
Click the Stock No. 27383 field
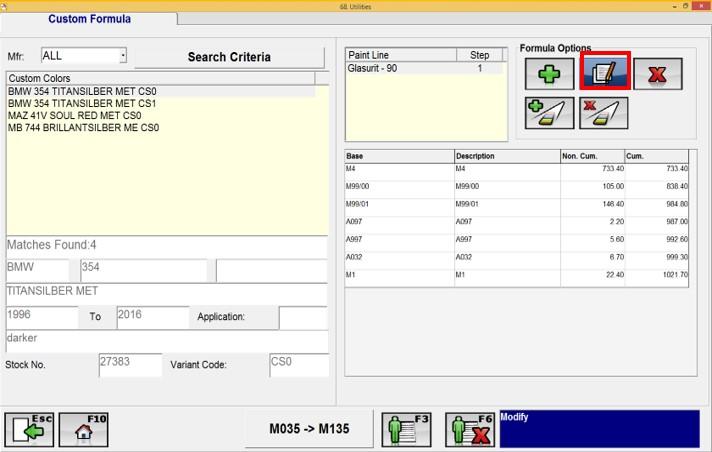point(130,365)
